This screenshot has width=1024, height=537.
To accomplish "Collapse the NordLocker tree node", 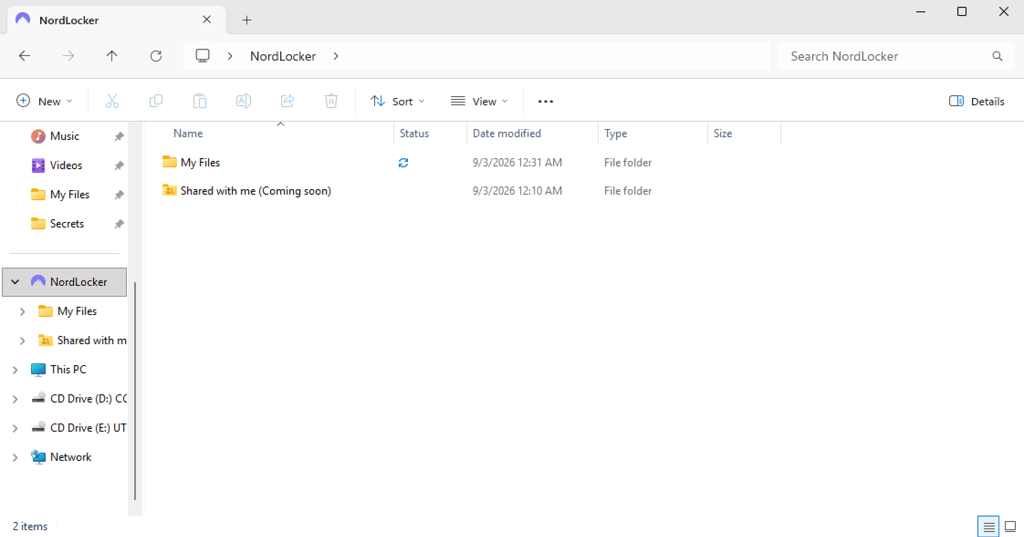I will [x=15, y=282].
